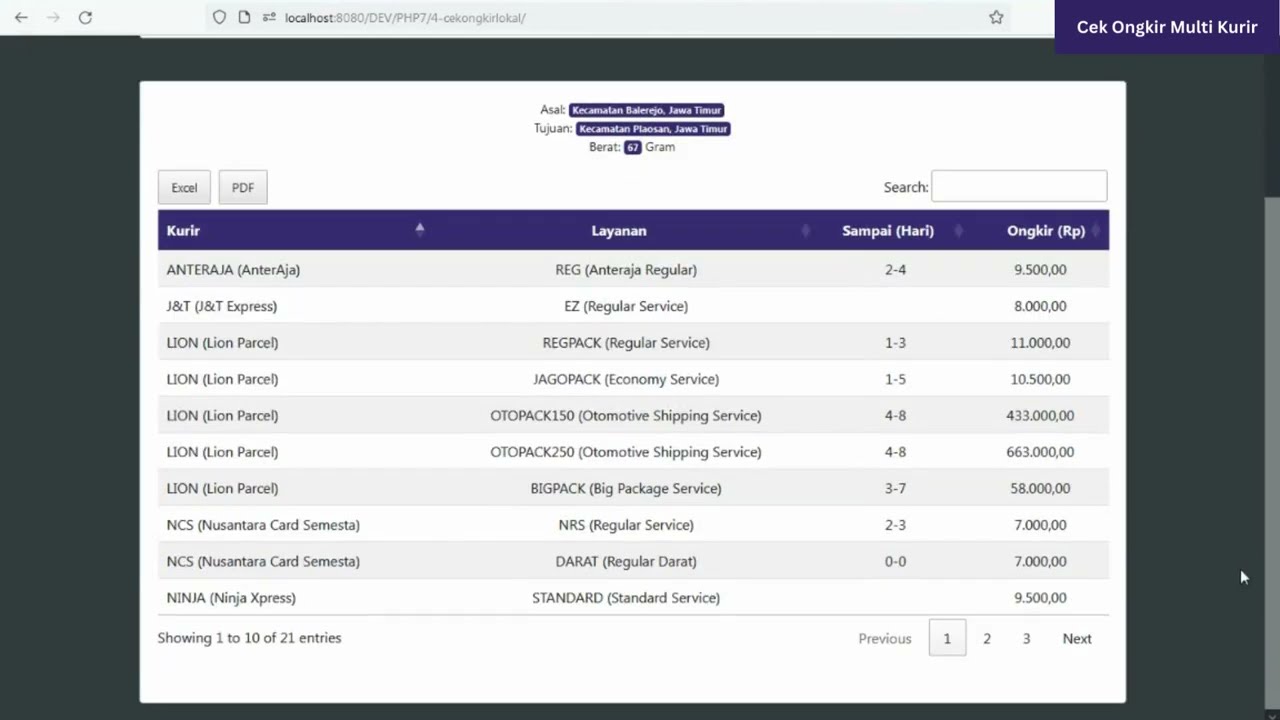Click the address bar URL

click(405, 18)
